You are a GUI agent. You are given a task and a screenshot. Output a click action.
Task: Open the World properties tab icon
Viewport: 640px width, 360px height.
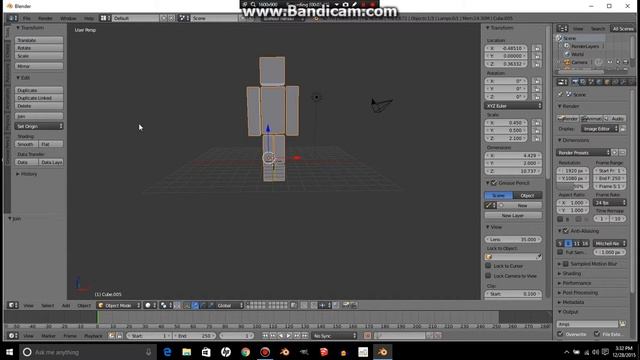599,82
